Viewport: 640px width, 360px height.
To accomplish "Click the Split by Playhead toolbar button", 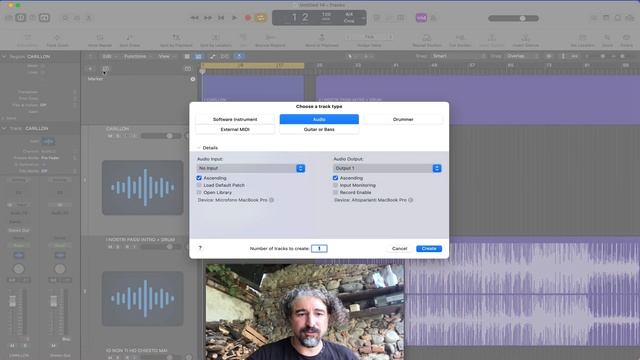I will (176, 40).
